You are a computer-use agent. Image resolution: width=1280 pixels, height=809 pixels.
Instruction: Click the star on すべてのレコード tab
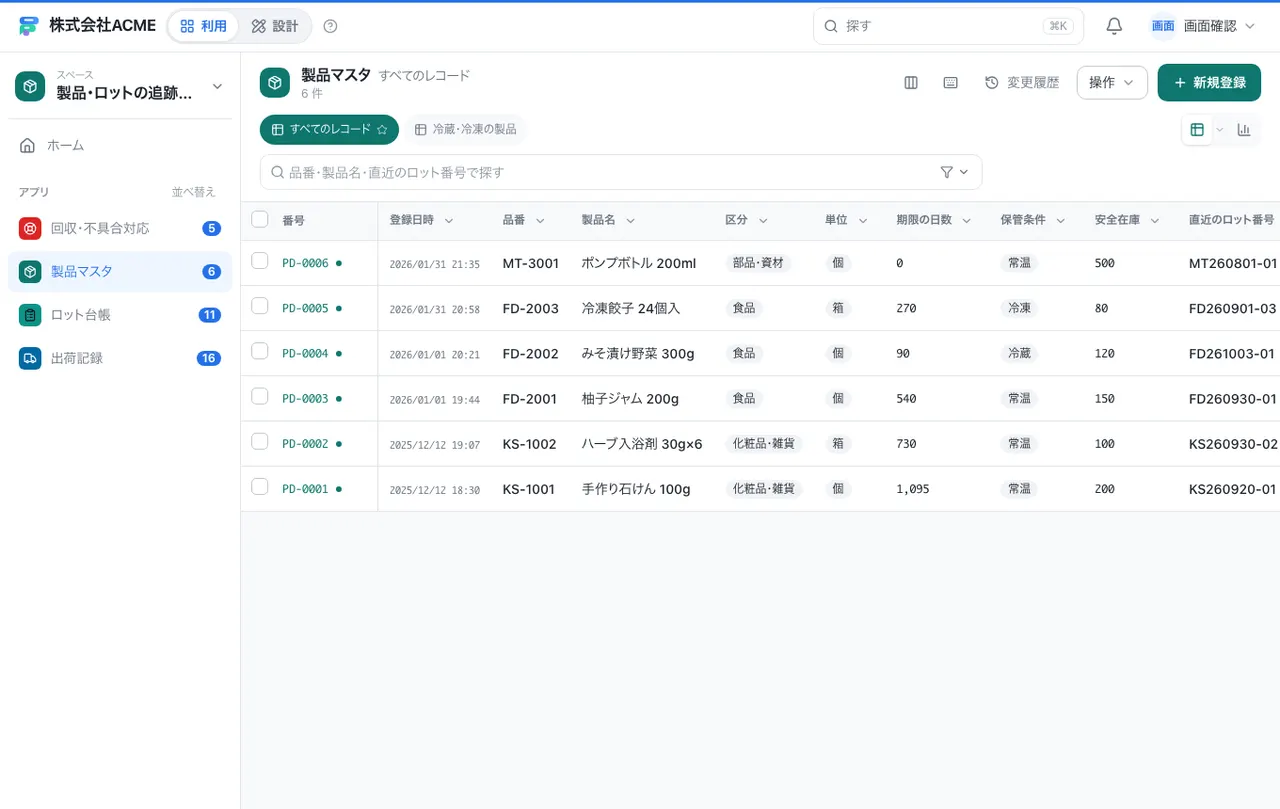pyautogui.click(x=382, y=130)
